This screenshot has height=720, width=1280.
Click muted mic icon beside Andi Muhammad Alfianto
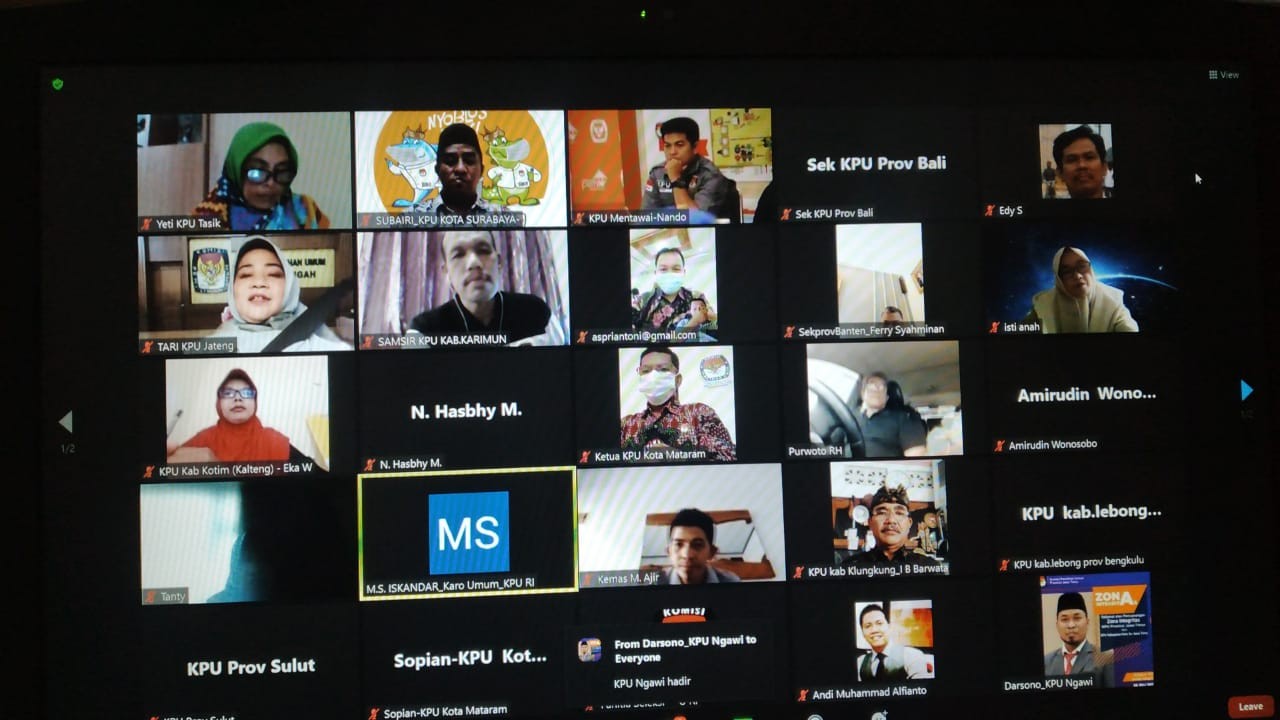[x=803, y=692]
